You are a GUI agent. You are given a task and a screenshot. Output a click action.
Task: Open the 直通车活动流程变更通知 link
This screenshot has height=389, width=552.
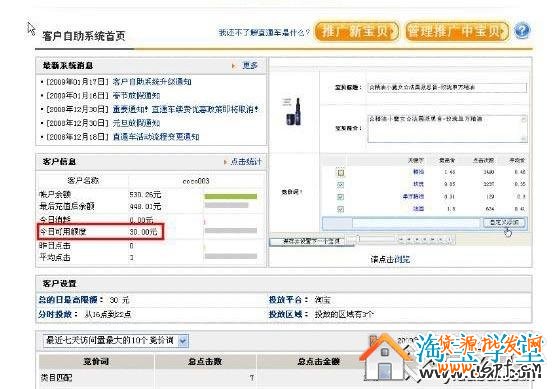[156, 137]
